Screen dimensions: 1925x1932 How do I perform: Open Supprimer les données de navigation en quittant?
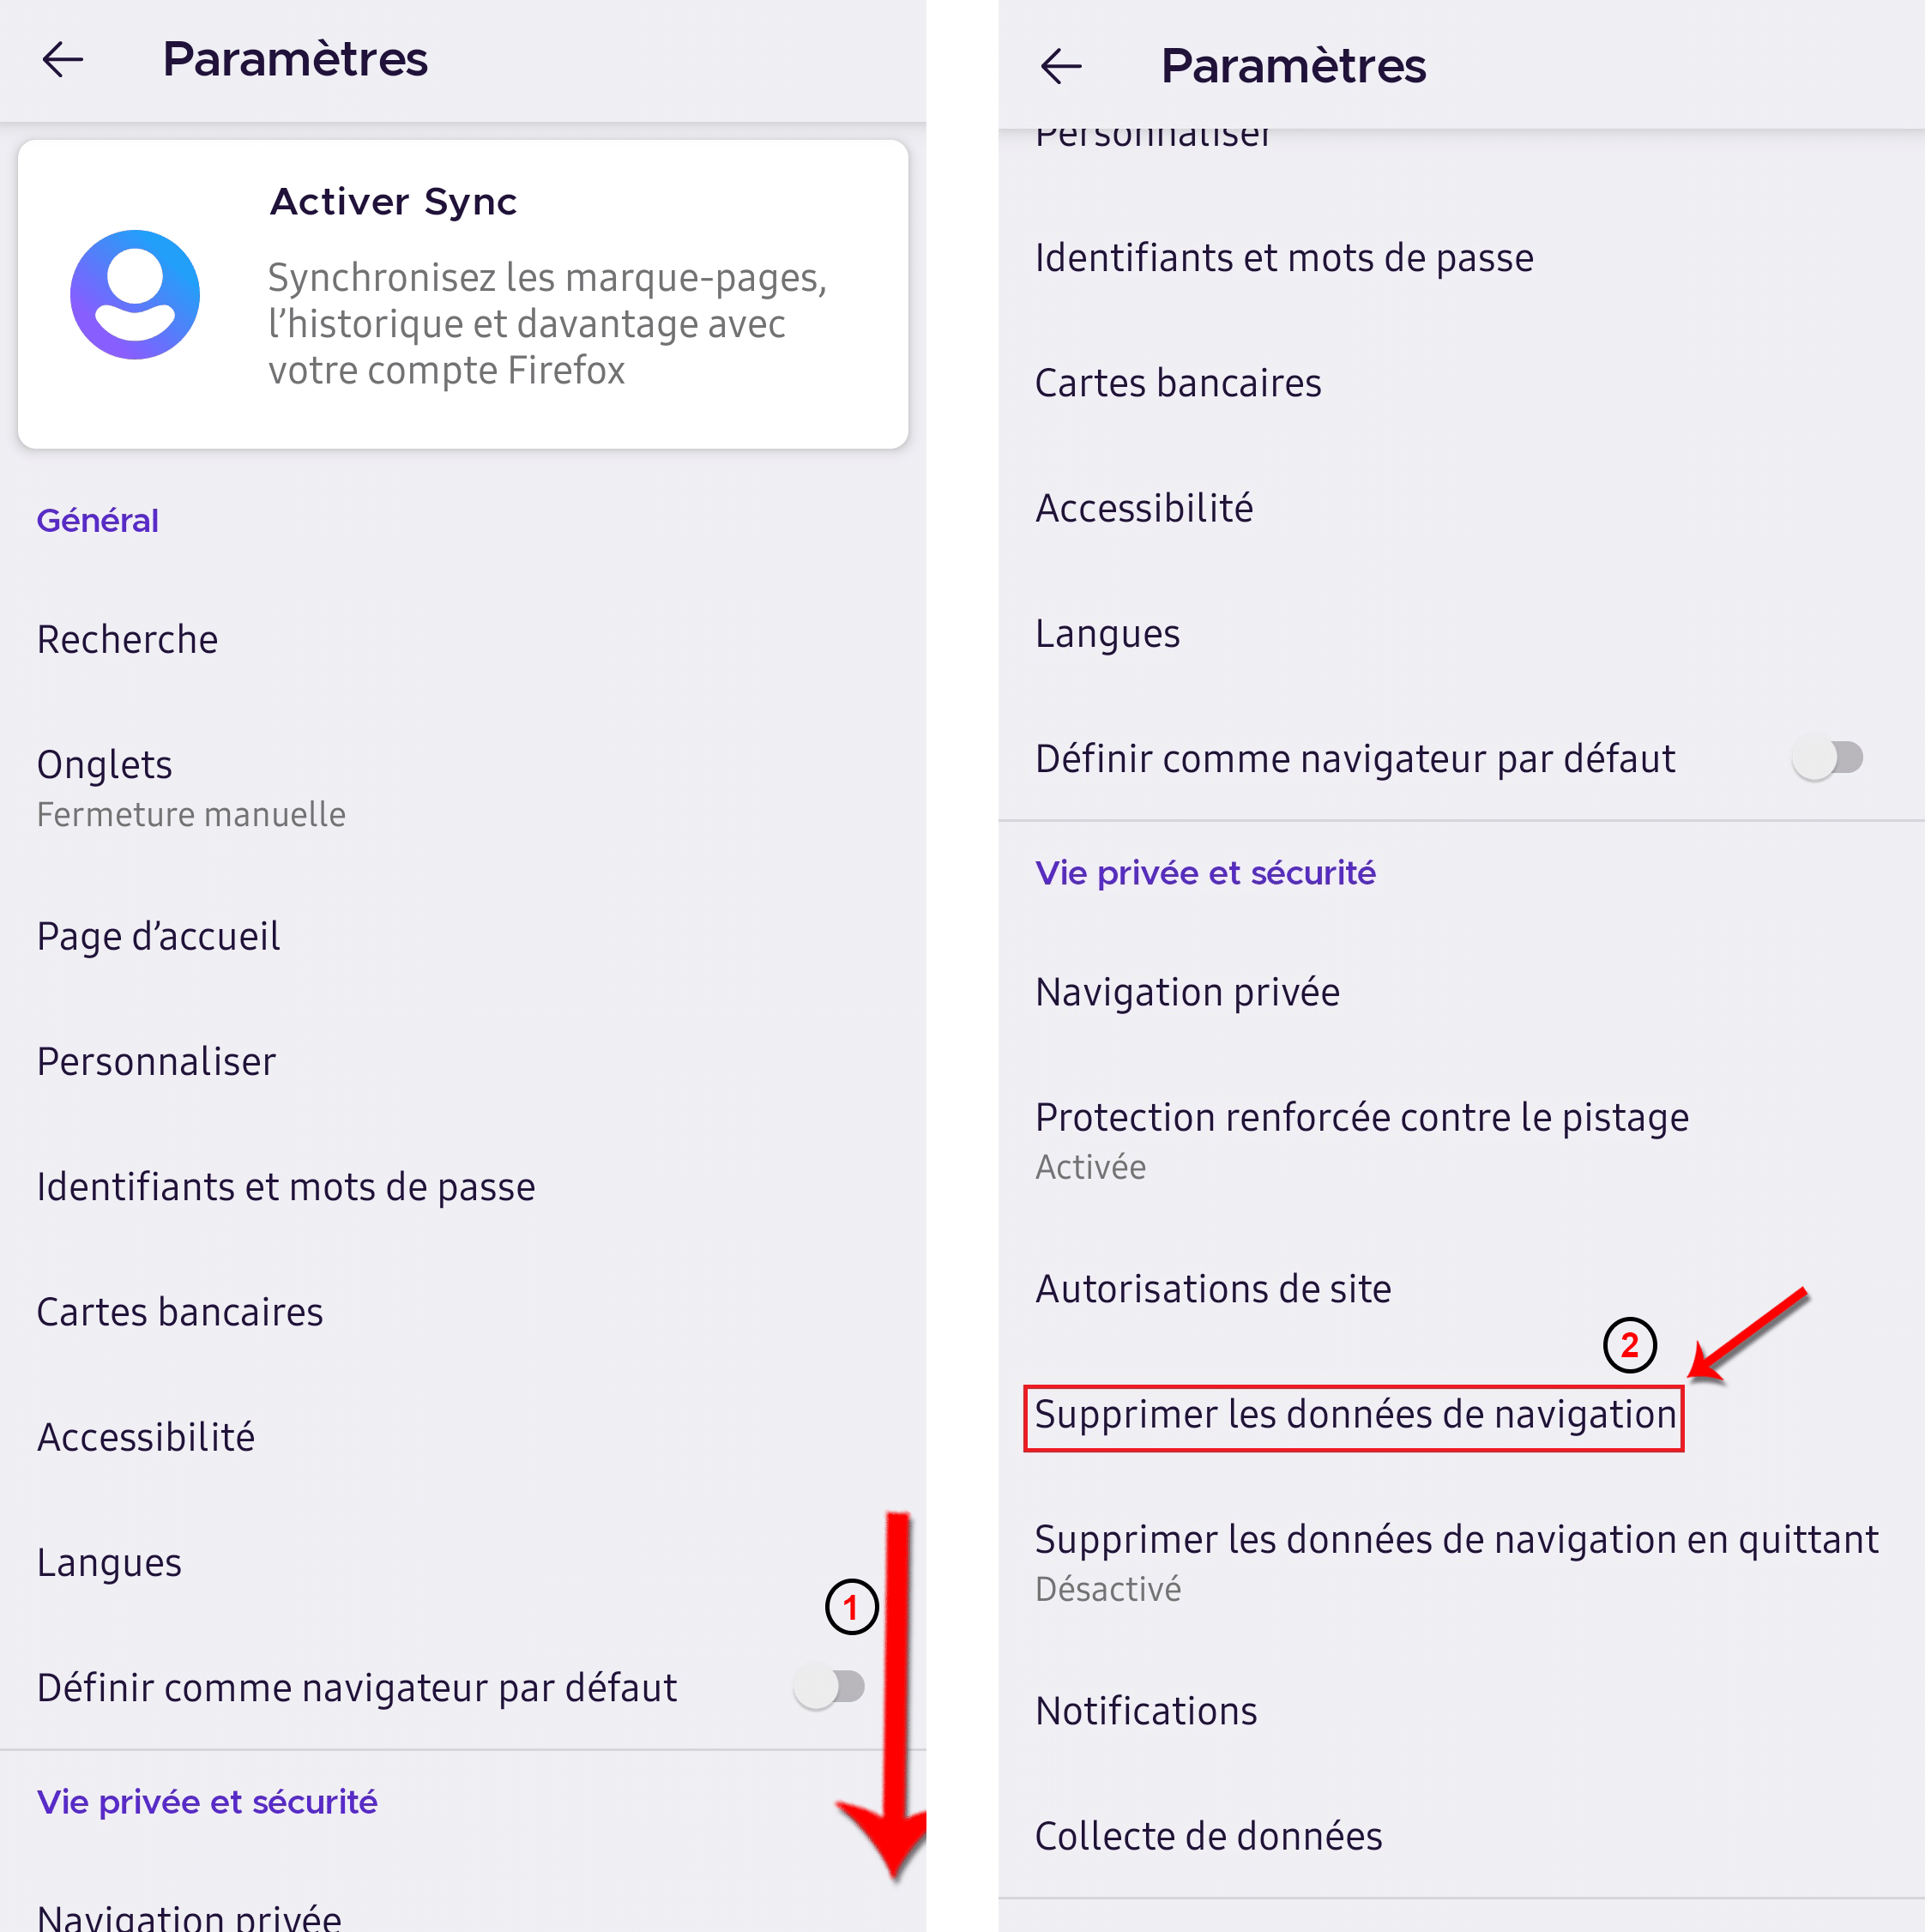click(1461, 1562)
